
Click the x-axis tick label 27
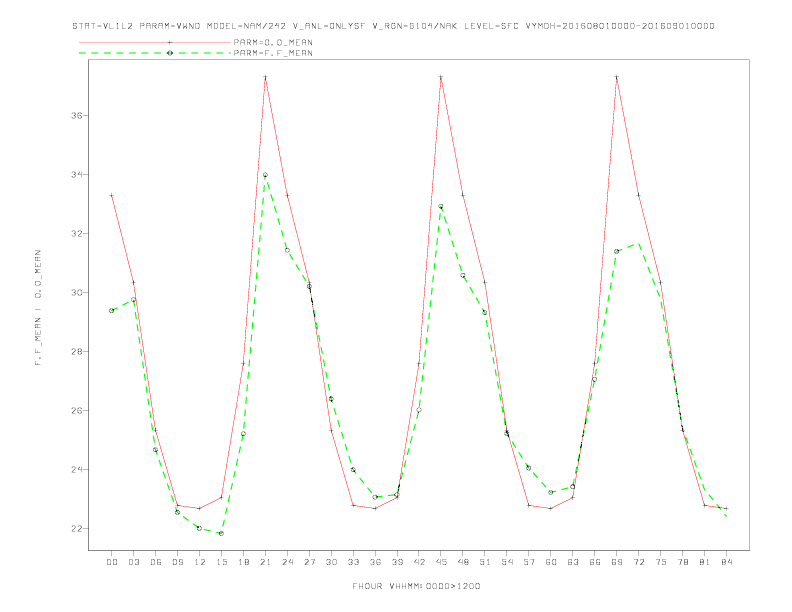pos(309,562)
